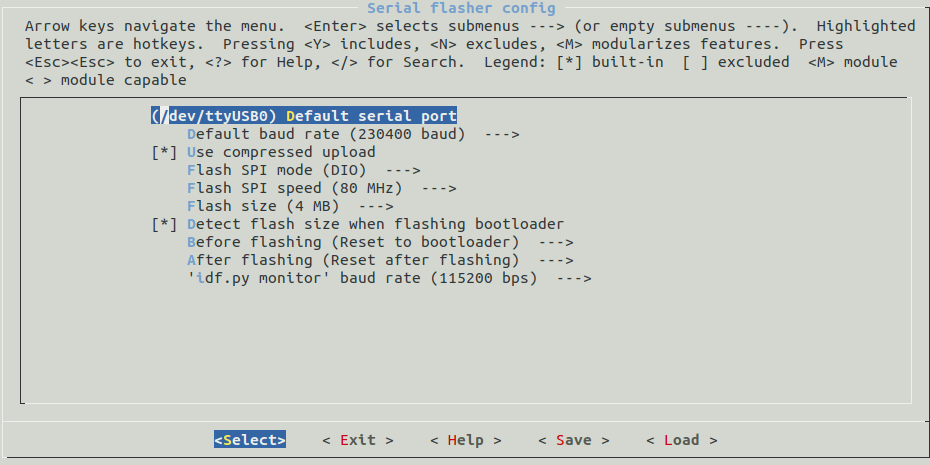Click the Load button

[681, 440]
